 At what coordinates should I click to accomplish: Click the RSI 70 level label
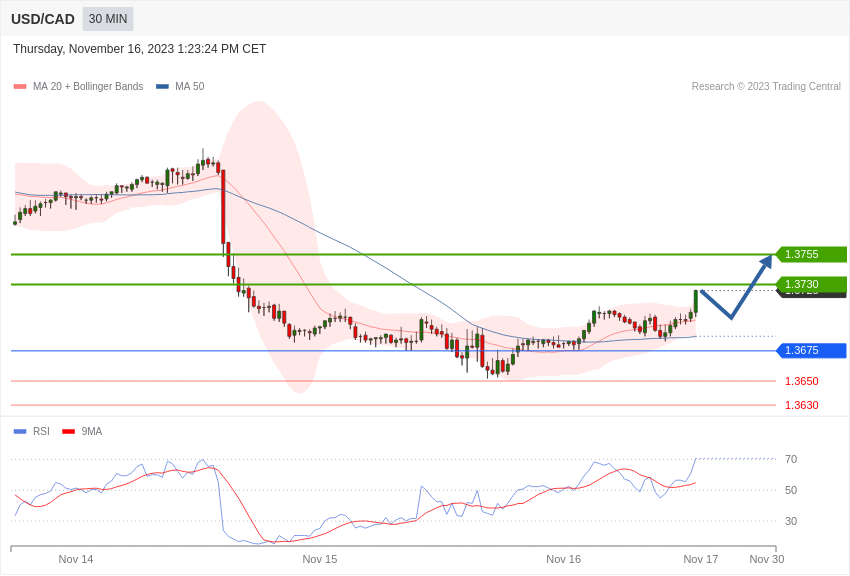[791, 459]
